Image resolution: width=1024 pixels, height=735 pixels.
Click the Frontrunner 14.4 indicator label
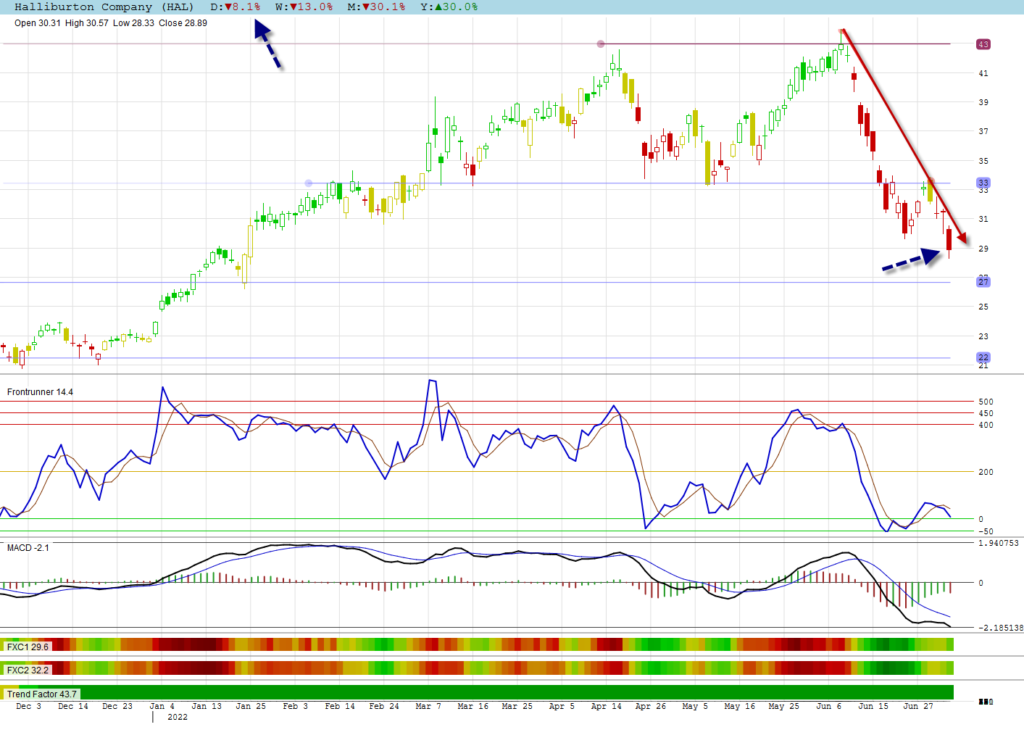(x=40, y=392)
